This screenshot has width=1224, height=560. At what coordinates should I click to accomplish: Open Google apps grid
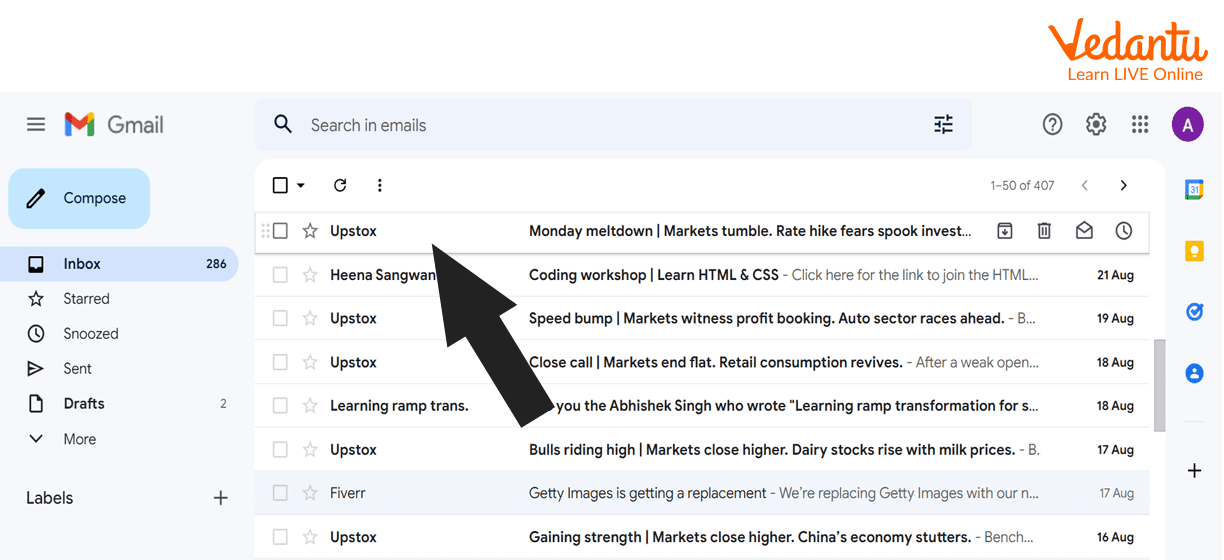click(1140, 124)
